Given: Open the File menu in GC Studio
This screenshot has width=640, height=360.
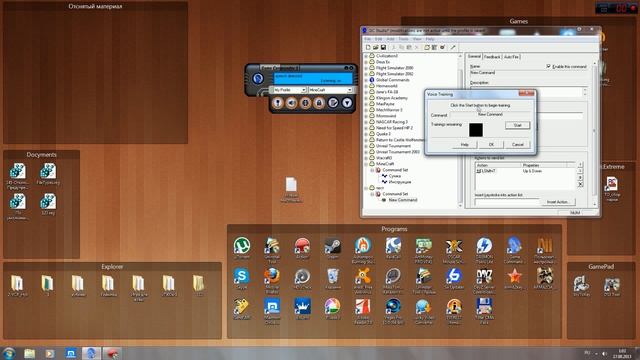Looking at the screenshot, I should (367, 39).
